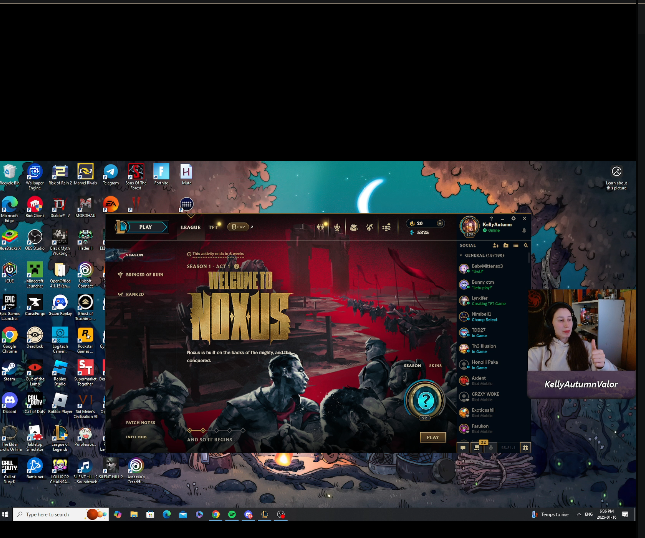Open Roblox Player desktop shortcut
Screen dimensions: 645x538
[60, 403]
